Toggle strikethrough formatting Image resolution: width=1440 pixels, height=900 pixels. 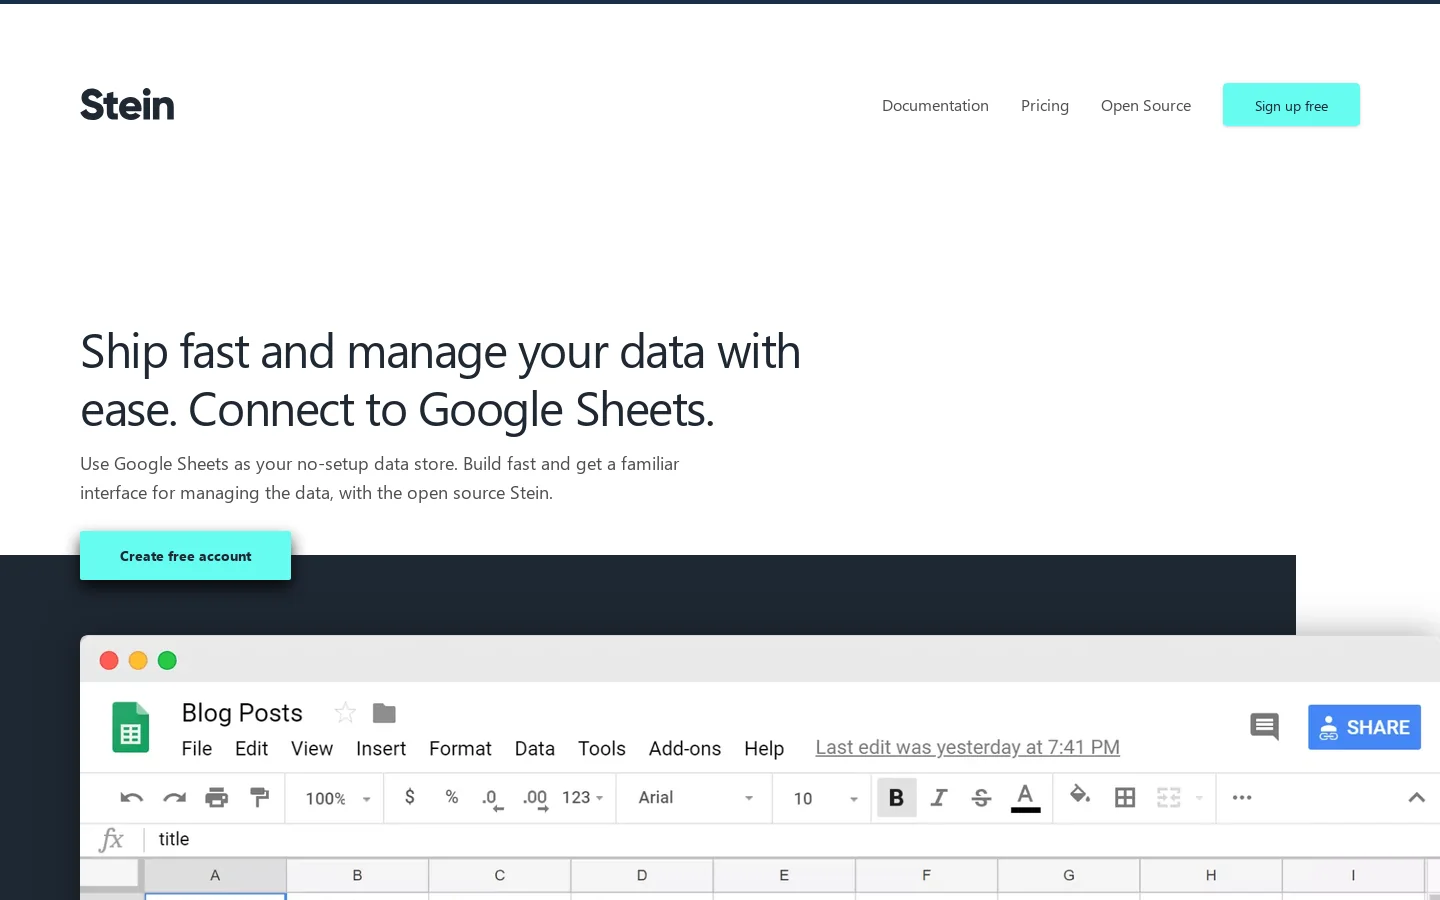coord(981,798)
